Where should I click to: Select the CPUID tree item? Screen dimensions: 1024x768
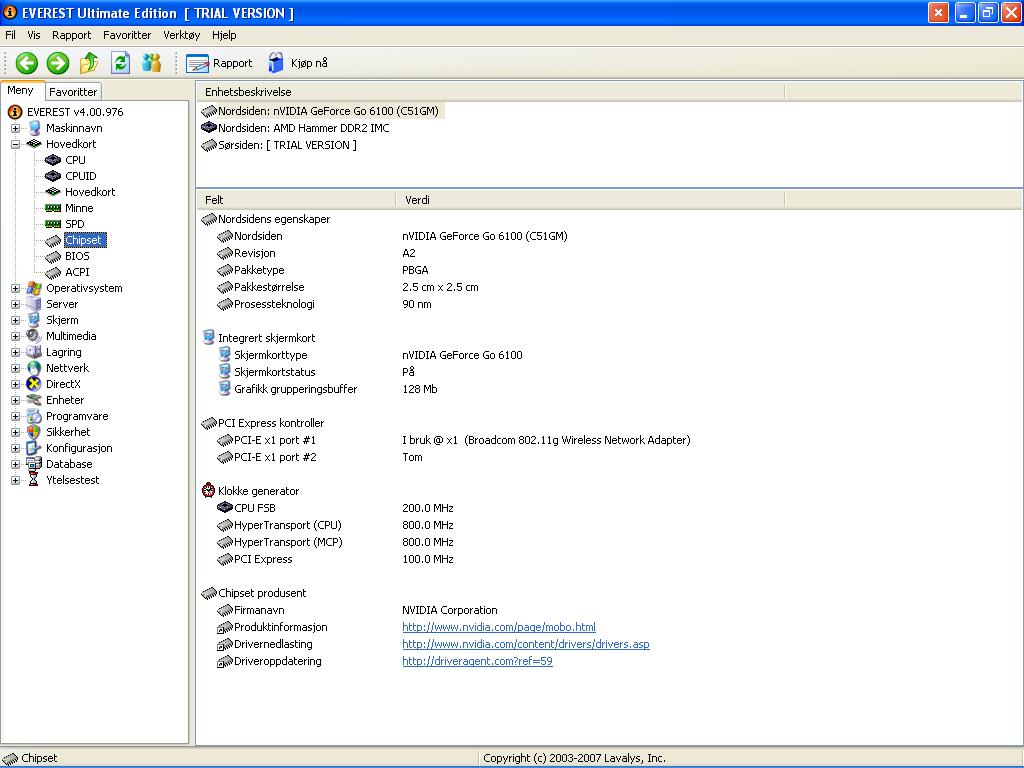point(80,176)
